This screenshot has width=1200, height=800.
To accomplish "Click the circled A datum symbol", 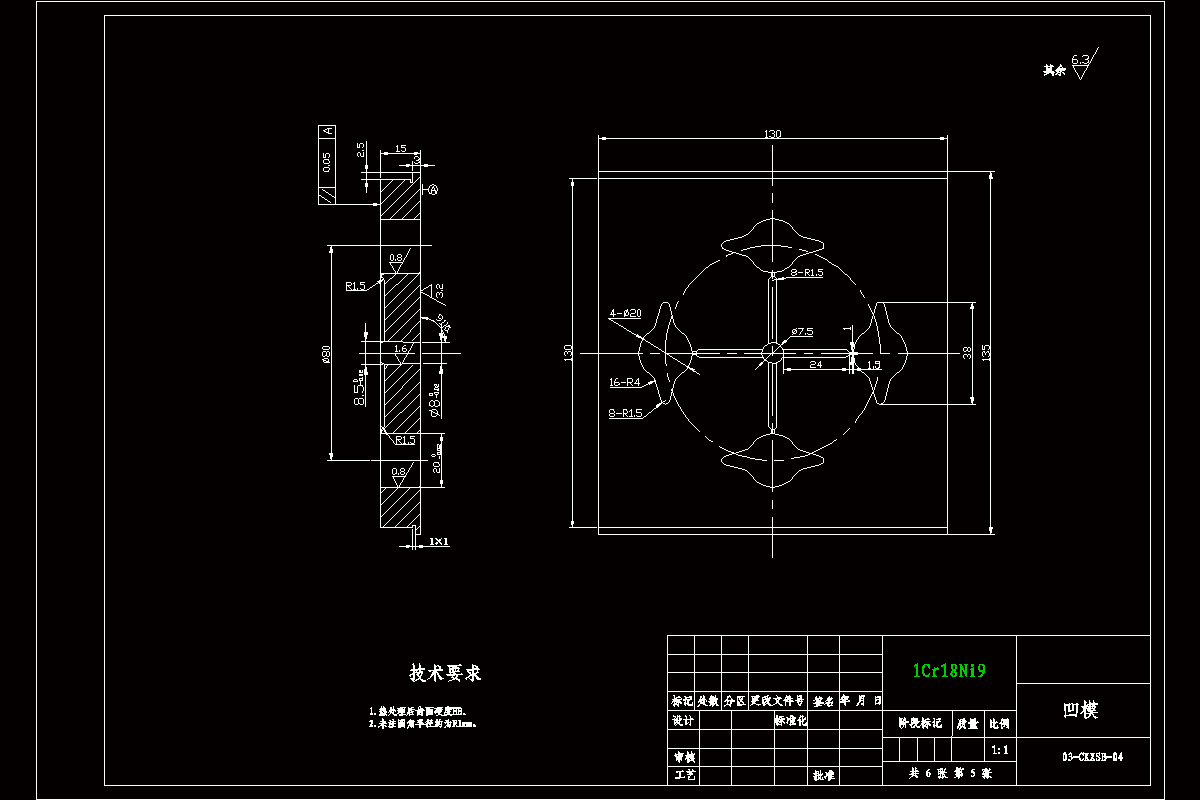I will [433, 189].
